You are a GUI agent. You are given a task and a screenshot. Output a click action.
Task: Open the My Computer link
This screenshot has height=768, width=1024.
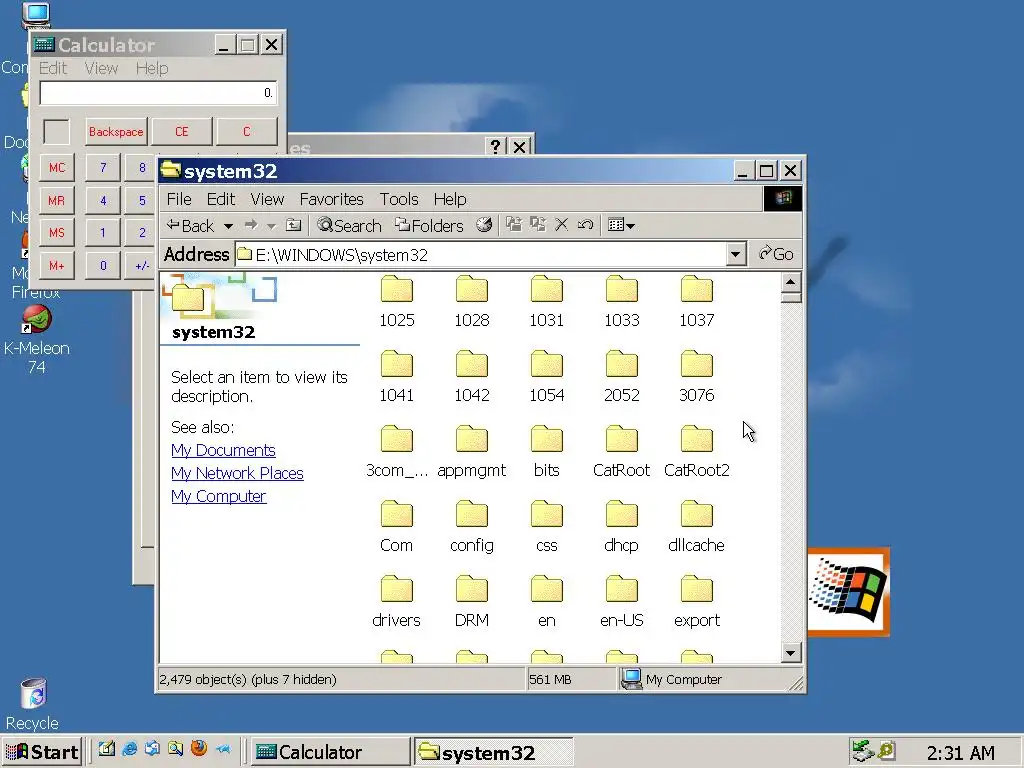pyautogui.click(x=219, y=496)
